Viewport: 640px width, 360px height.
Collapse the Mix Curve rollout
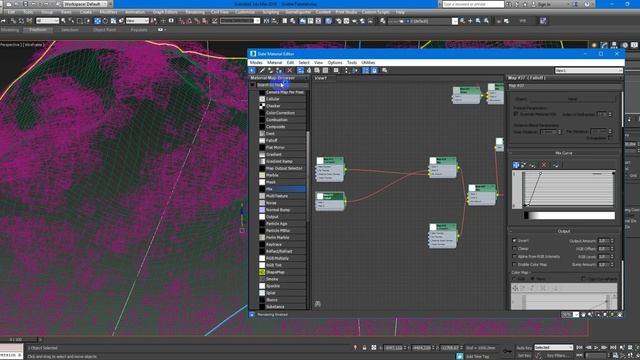(564, 153)
